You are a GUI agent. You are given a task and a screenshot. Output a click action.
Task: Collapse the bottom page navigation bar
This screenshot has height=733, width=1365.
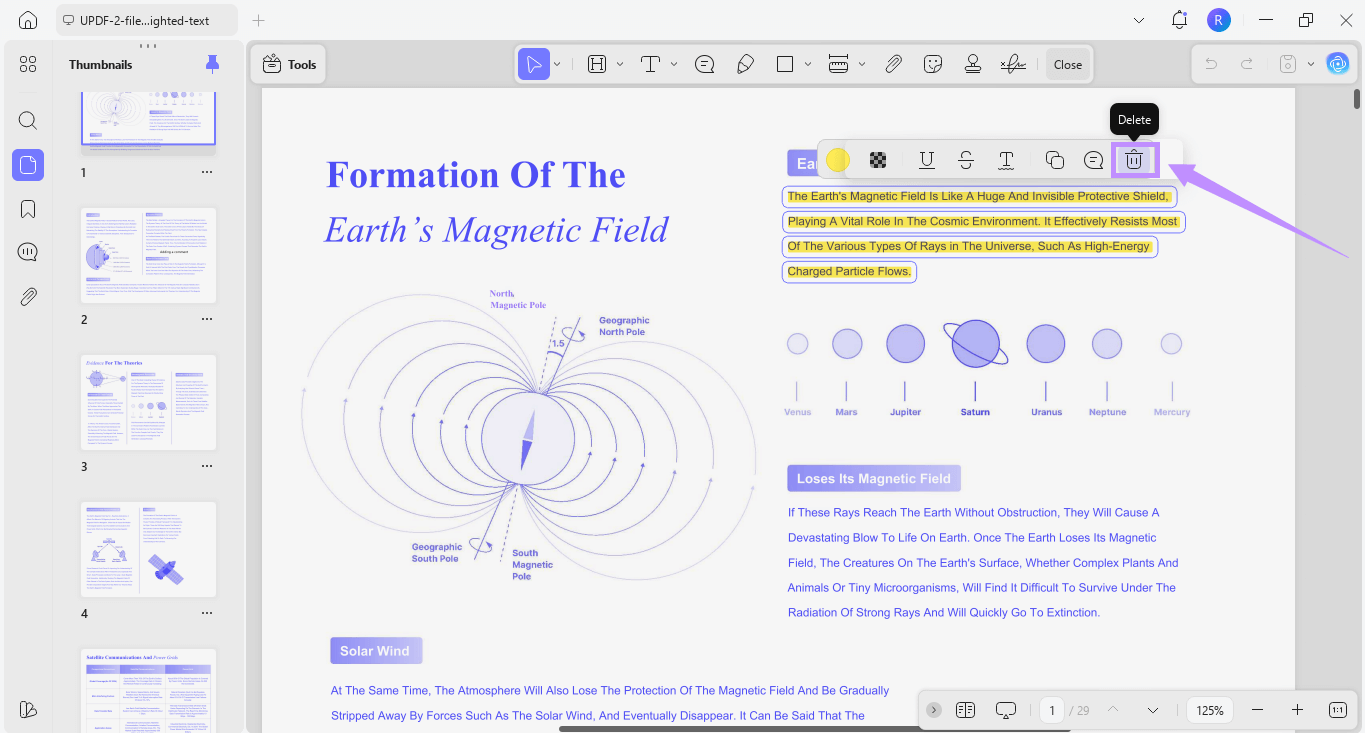[x=934, y=710]
